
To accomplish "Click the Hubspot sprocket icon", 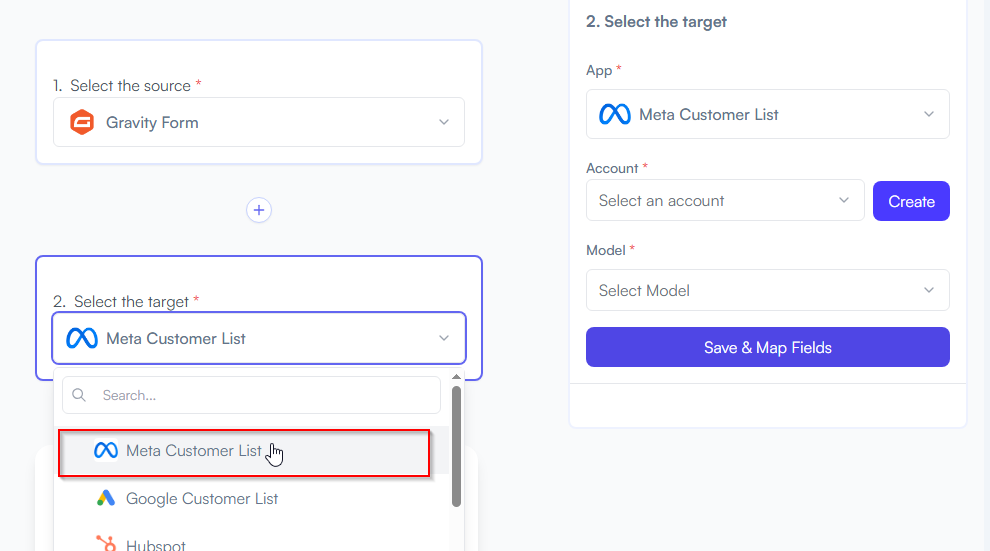I will [x=105, y=543].
